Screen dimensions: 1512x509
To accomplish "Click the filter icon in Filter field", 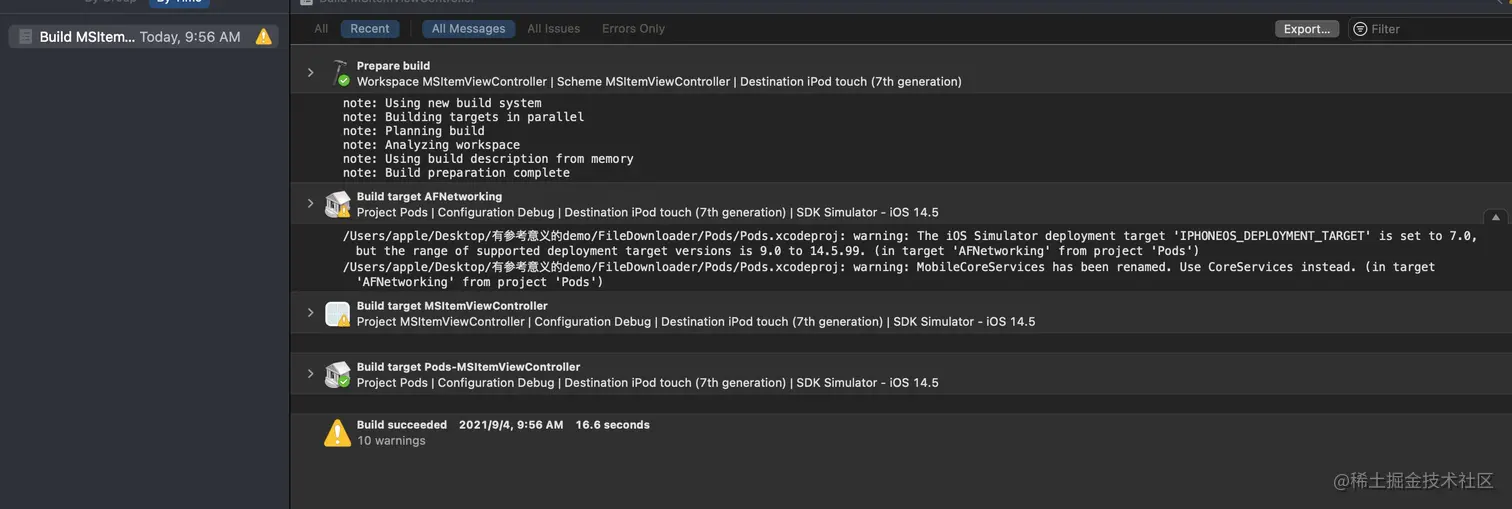I will tap(1360, 29).
